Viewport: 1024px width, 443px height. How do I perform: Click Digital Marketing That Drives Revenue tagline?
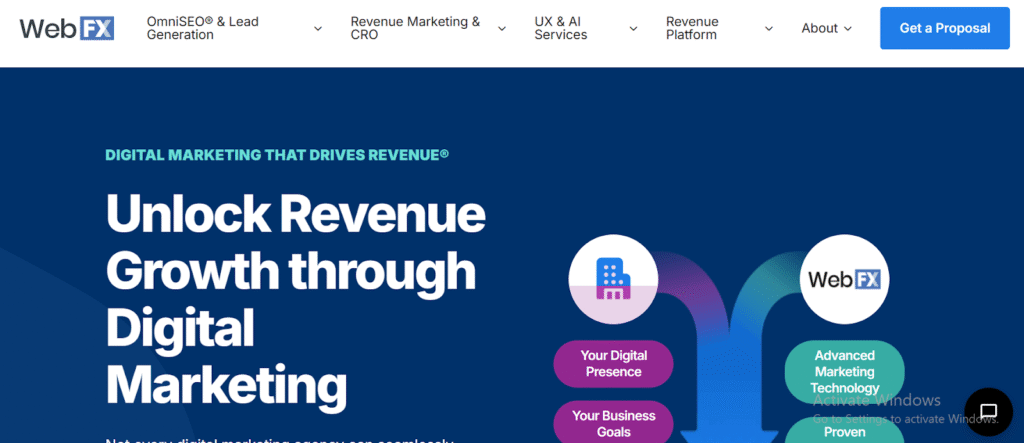click(277, 155)
